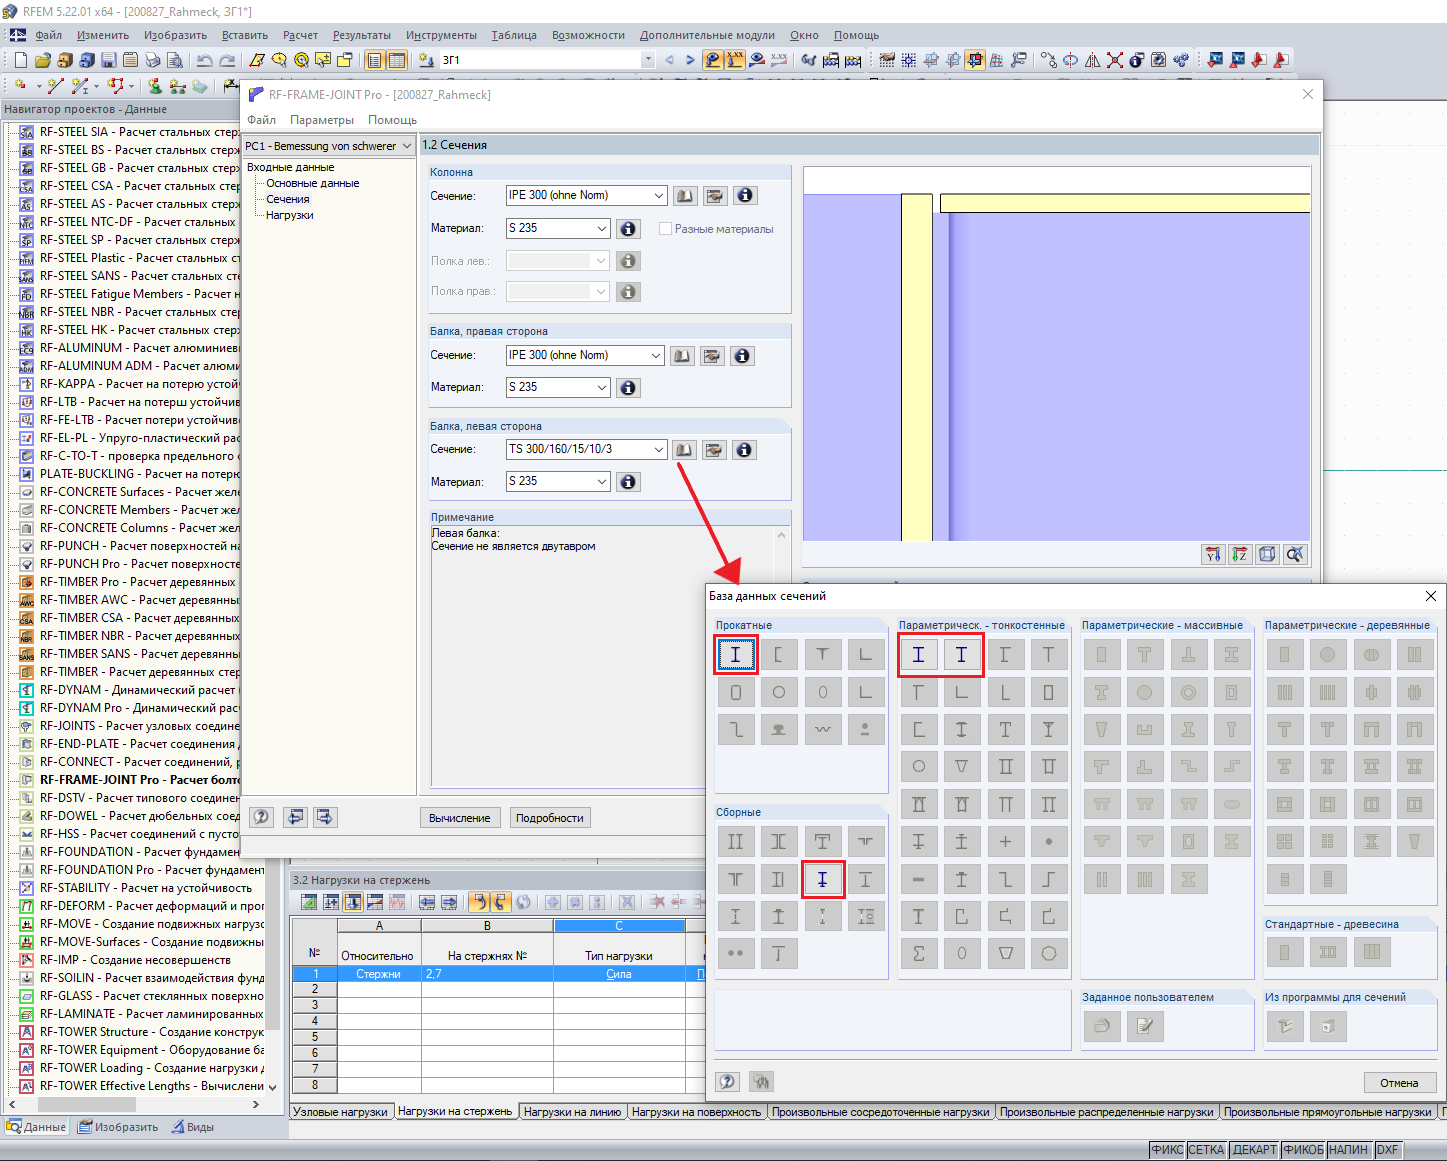This screenshot has height=1161, width=1447.
Task: Toggle the НАПИН status bar button
Action: pos(1349,1150)
